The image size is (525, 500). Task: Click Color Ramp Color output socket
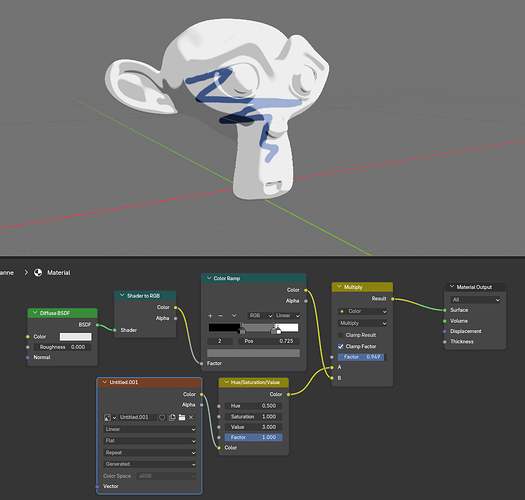click(x=306, y=290)
